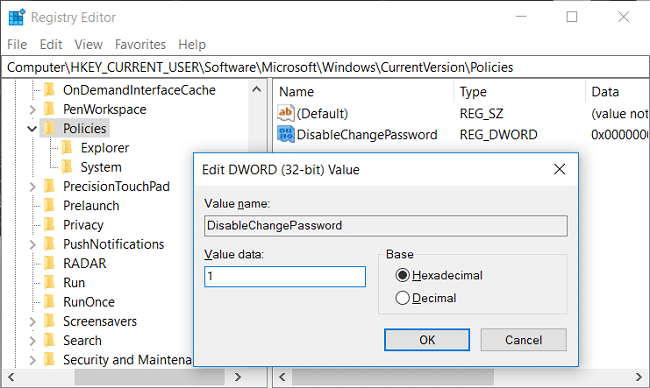Select the System folder icon under Policies

(x=67, y=167)
